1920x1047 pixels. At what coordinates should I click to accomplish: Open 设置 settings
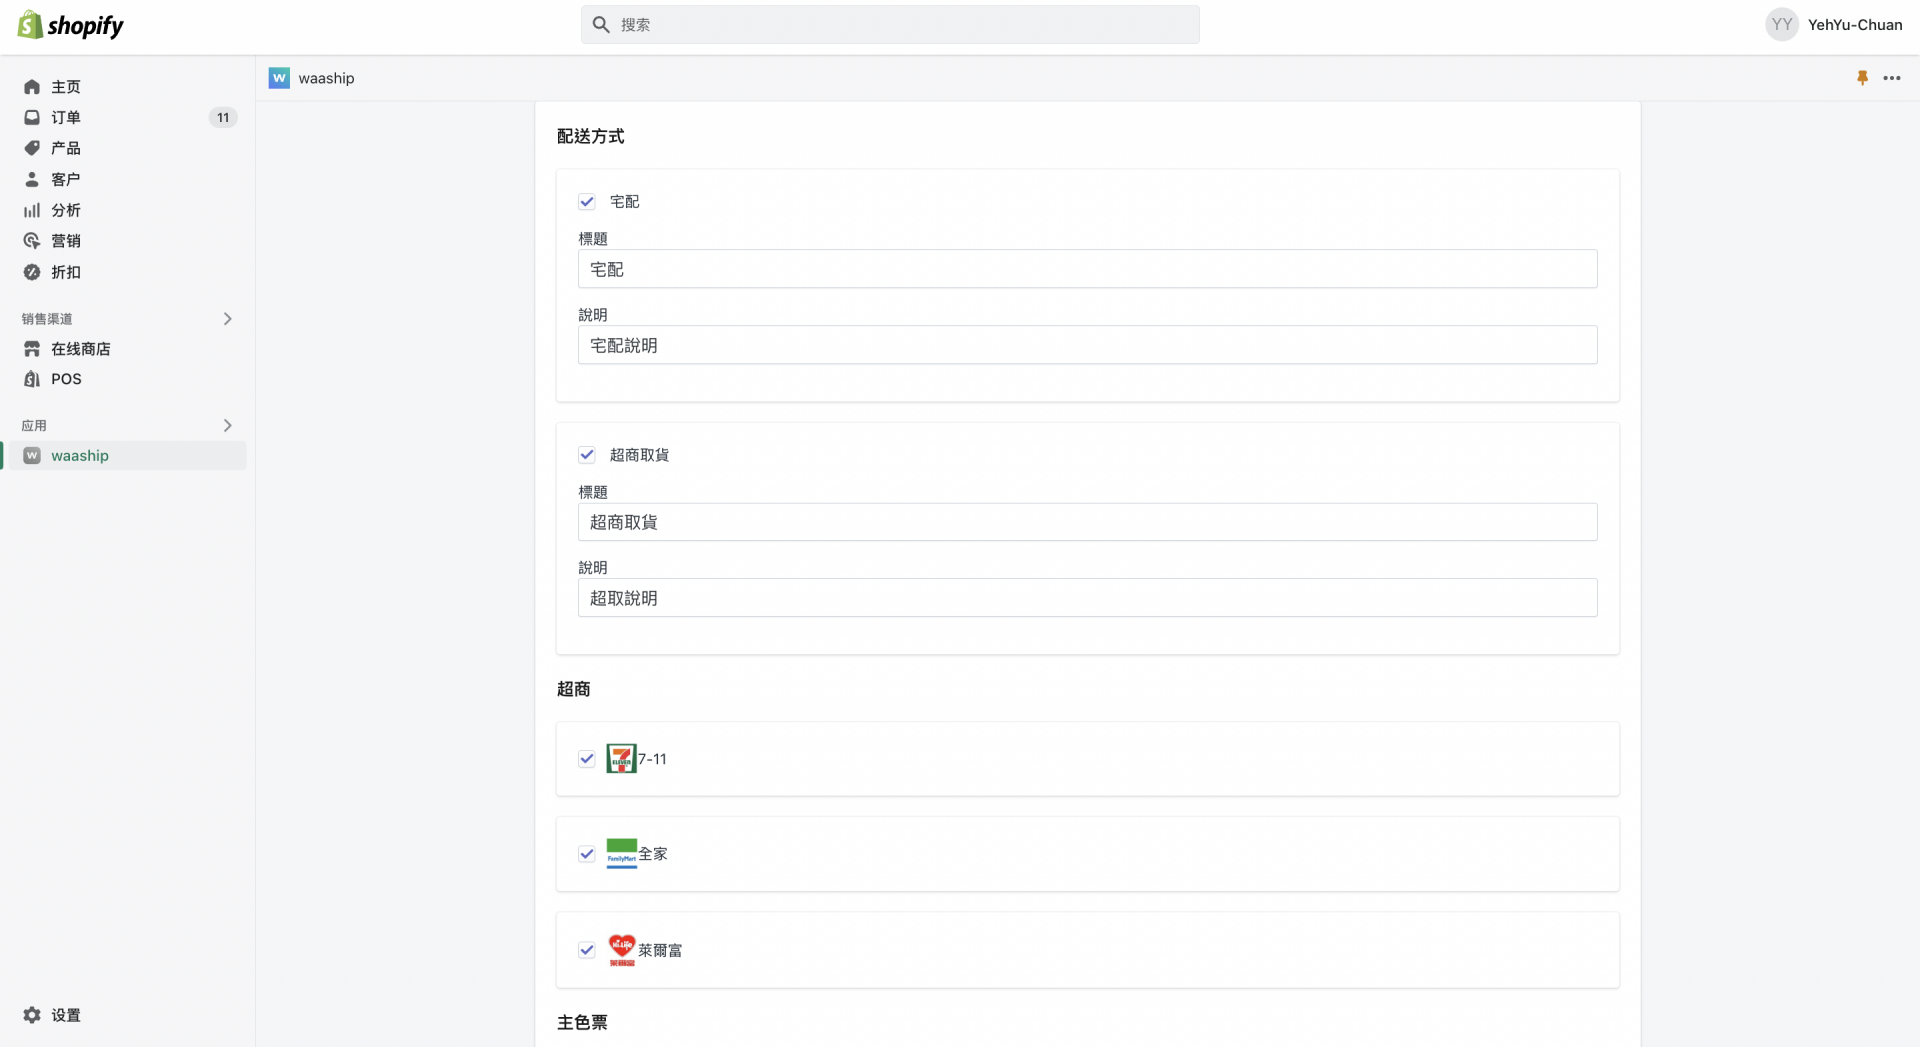(66, 1015)
